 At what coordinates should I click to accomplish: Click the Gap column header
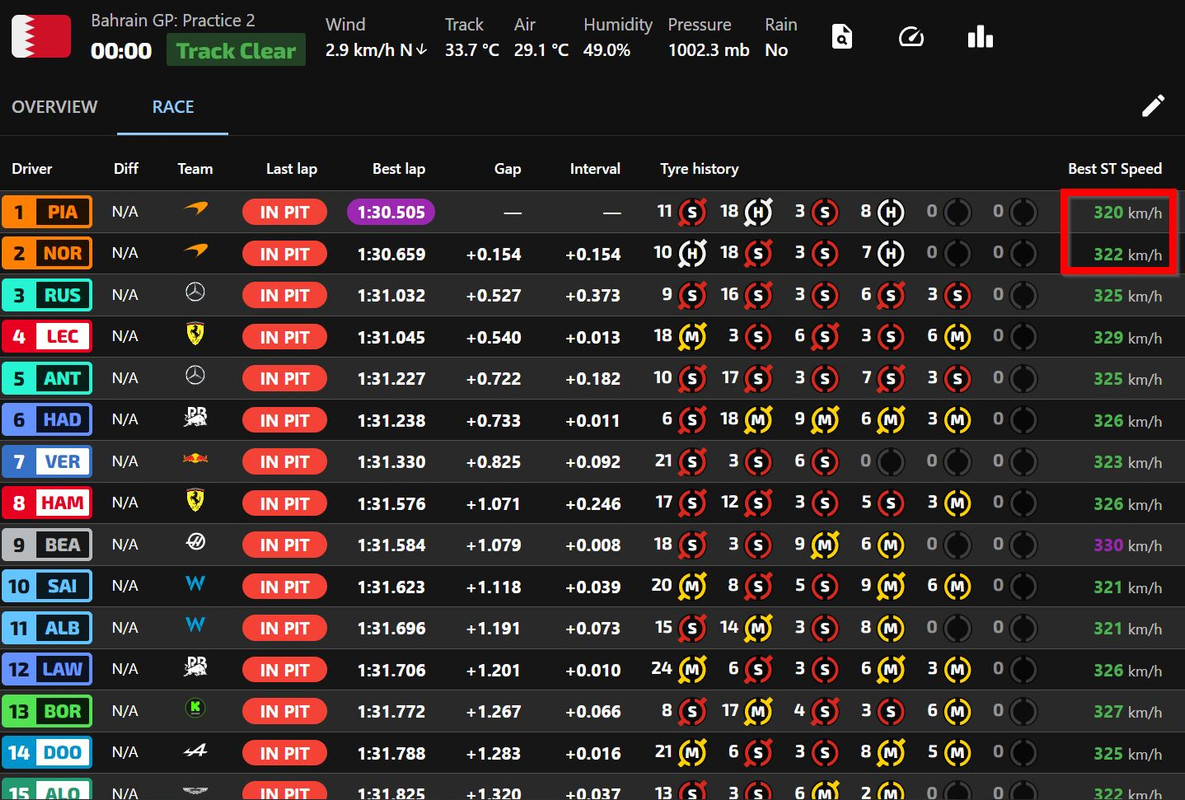507,168
